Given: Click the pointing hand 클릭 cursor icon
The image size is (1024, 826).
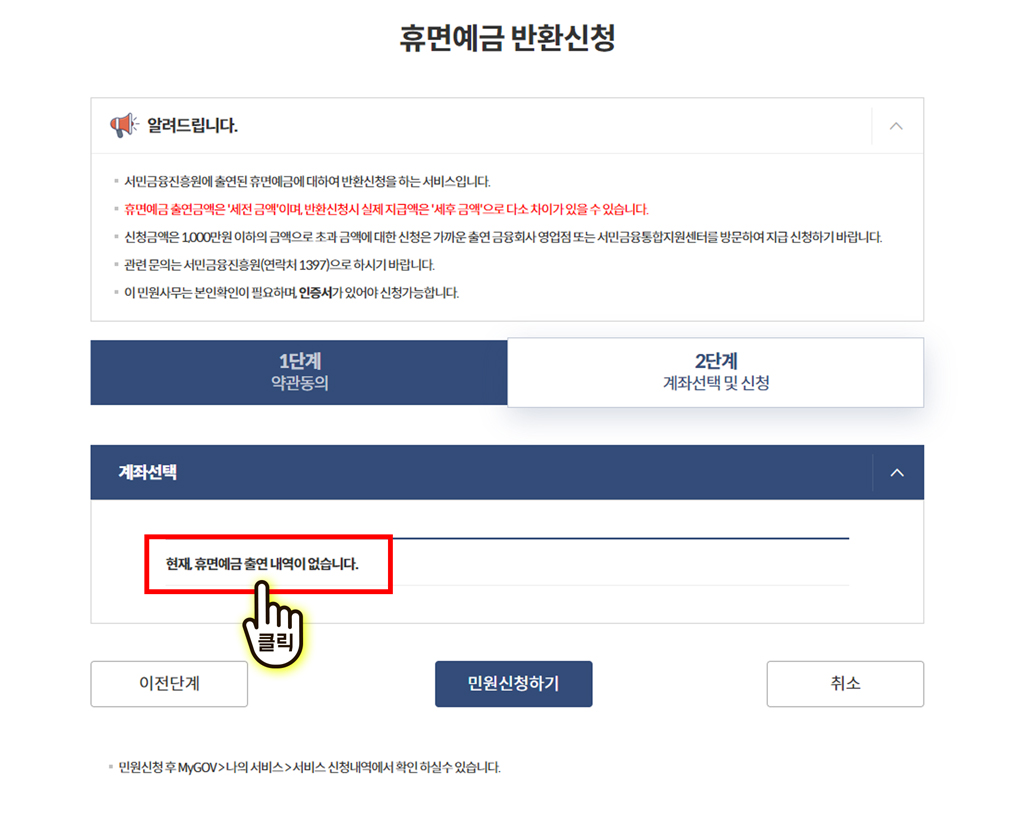Looking at the screenshot, I should pos(272,627).
